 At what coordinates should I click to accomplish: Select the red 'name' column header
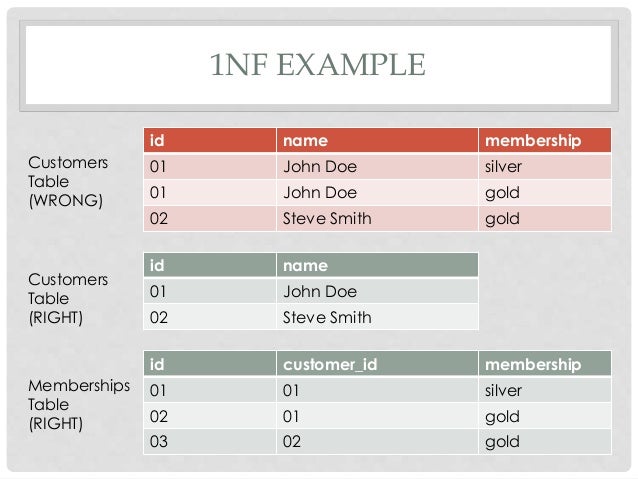377,140
